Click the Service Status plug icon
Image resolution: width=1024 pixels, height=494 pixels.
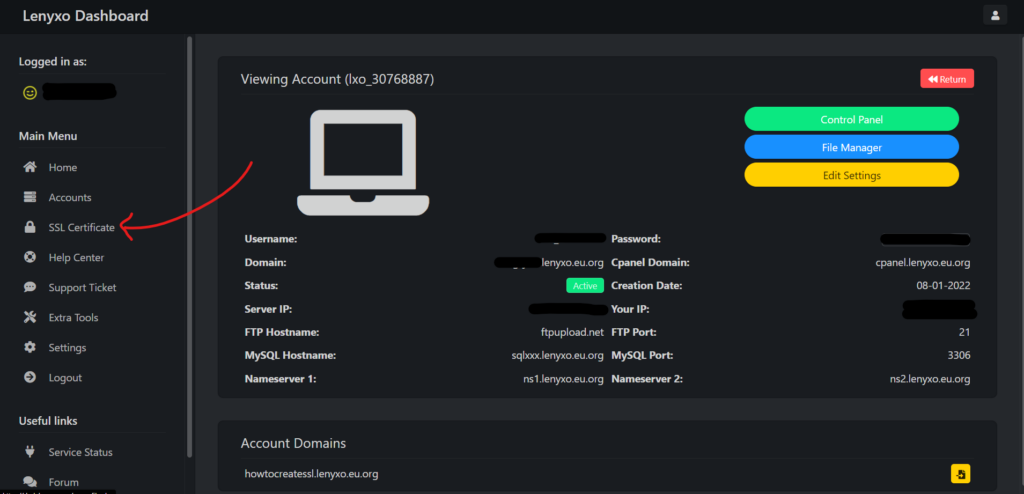(30, 452)
